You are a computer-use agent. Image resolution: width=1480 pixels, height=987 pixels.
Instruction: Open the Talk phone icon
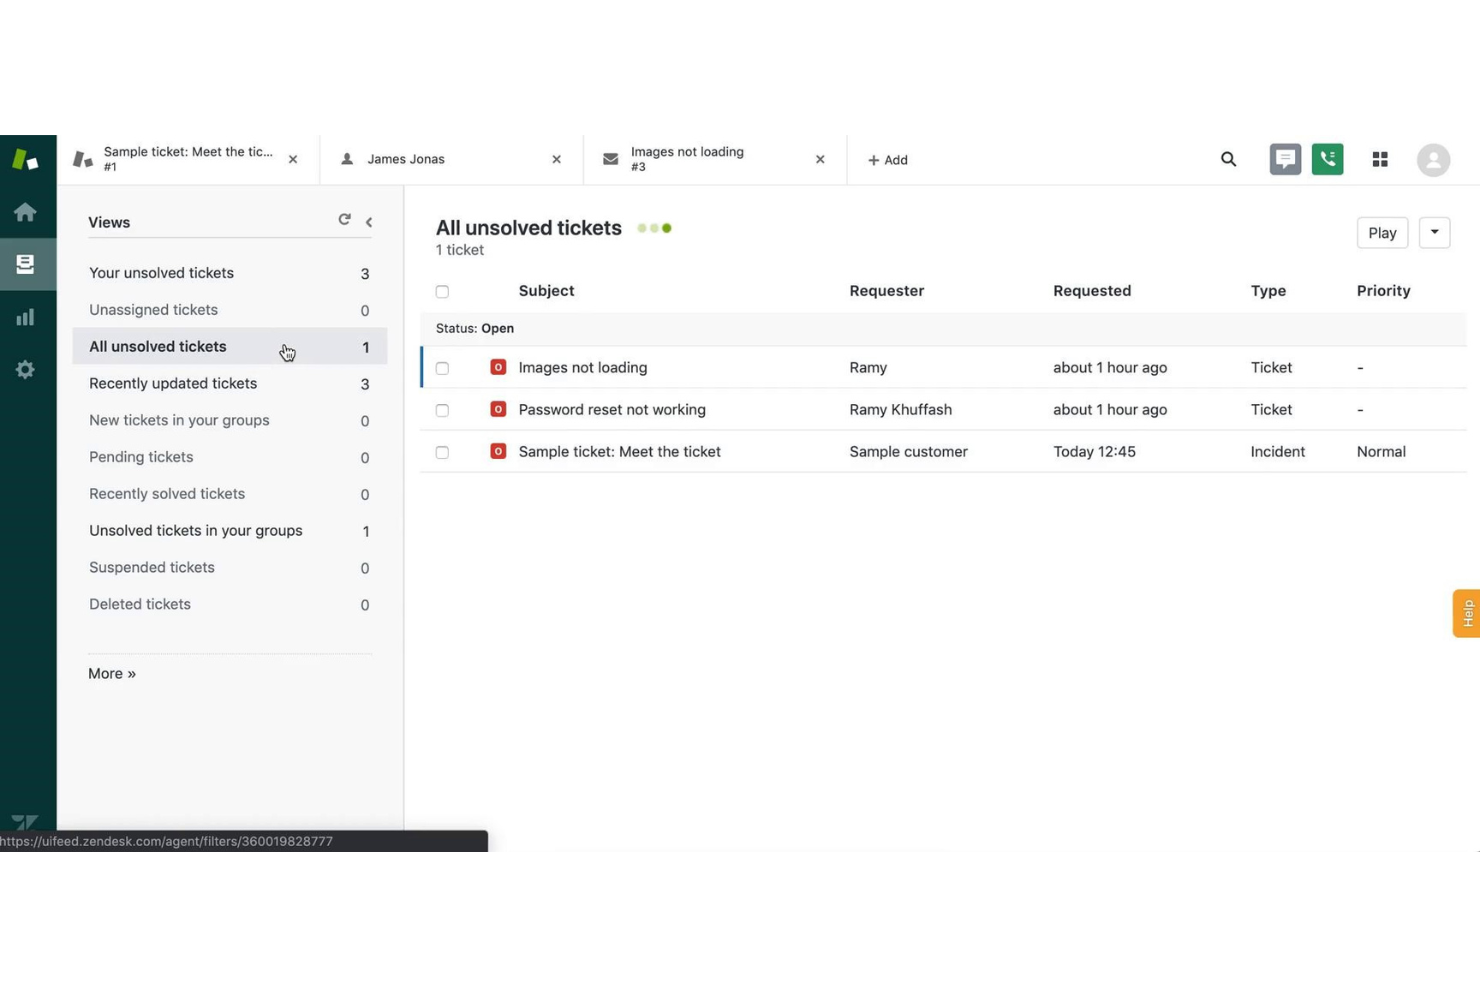[x=1327, y=159]
